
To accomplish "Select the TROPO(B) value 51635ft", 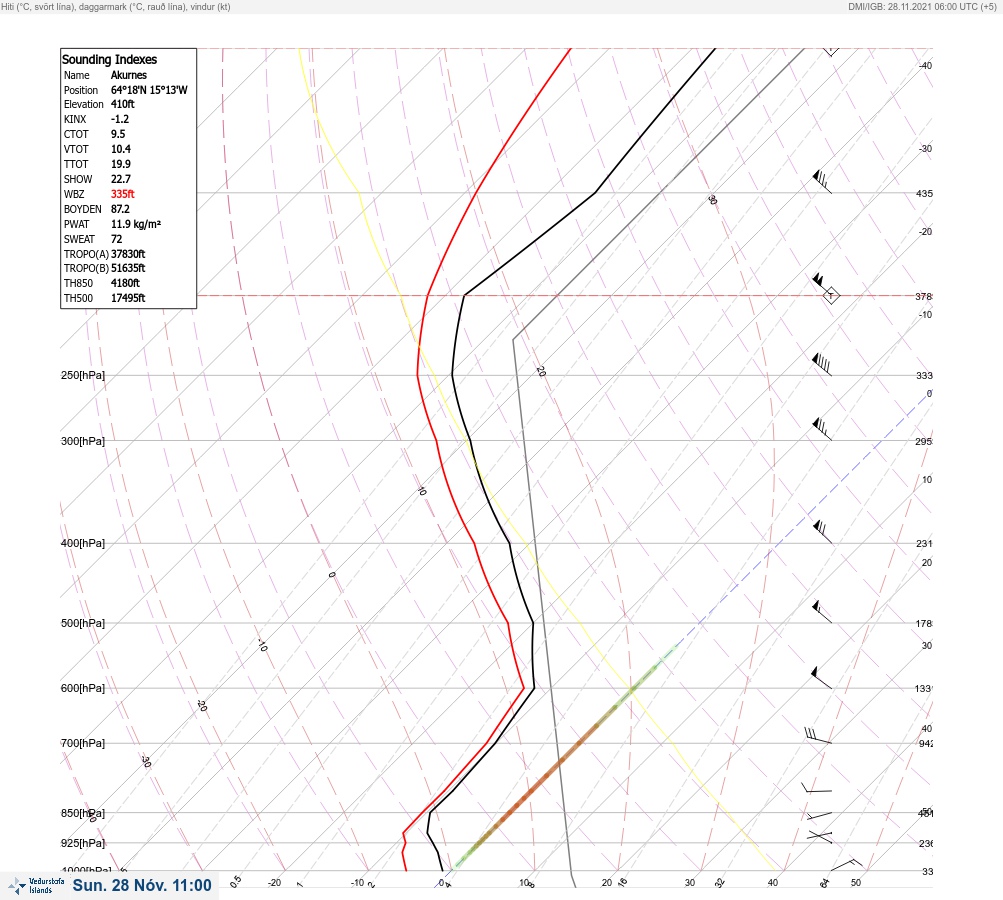I will point(128,268).
